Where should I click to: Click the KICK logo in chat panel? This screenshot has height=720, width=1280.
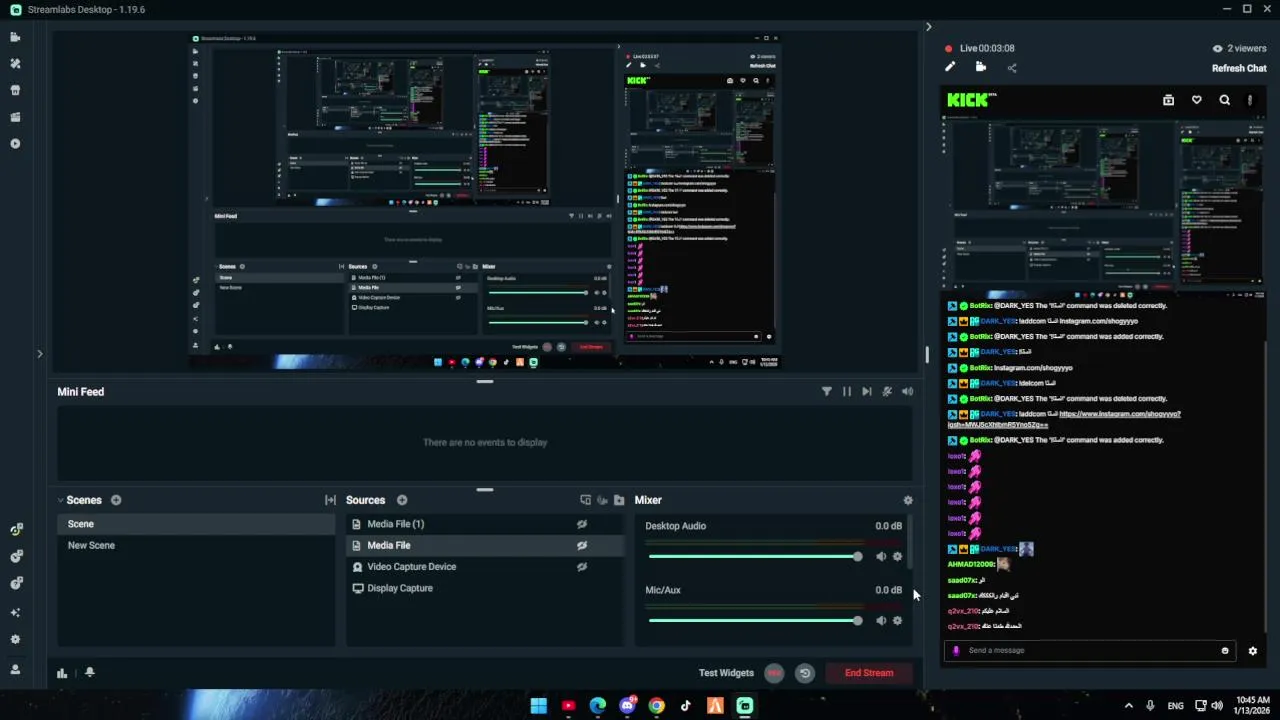pyautogui.click(x=972, y=100)
